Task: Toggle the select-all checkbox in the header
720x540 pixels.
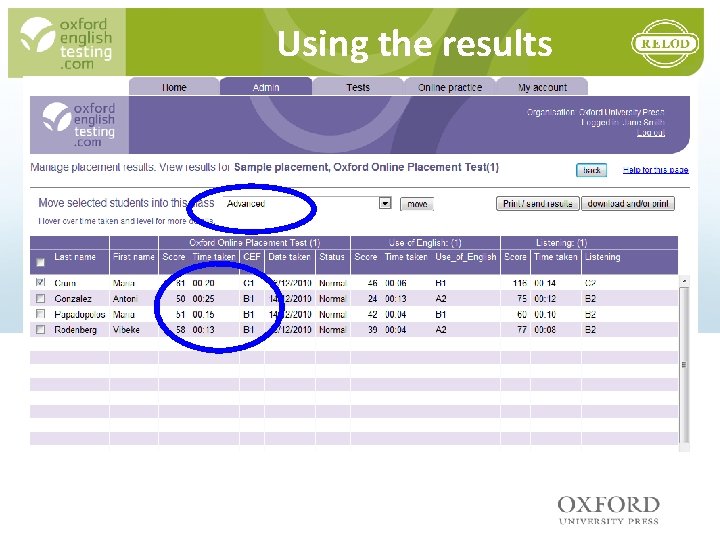Action: [x=40, y=262]
